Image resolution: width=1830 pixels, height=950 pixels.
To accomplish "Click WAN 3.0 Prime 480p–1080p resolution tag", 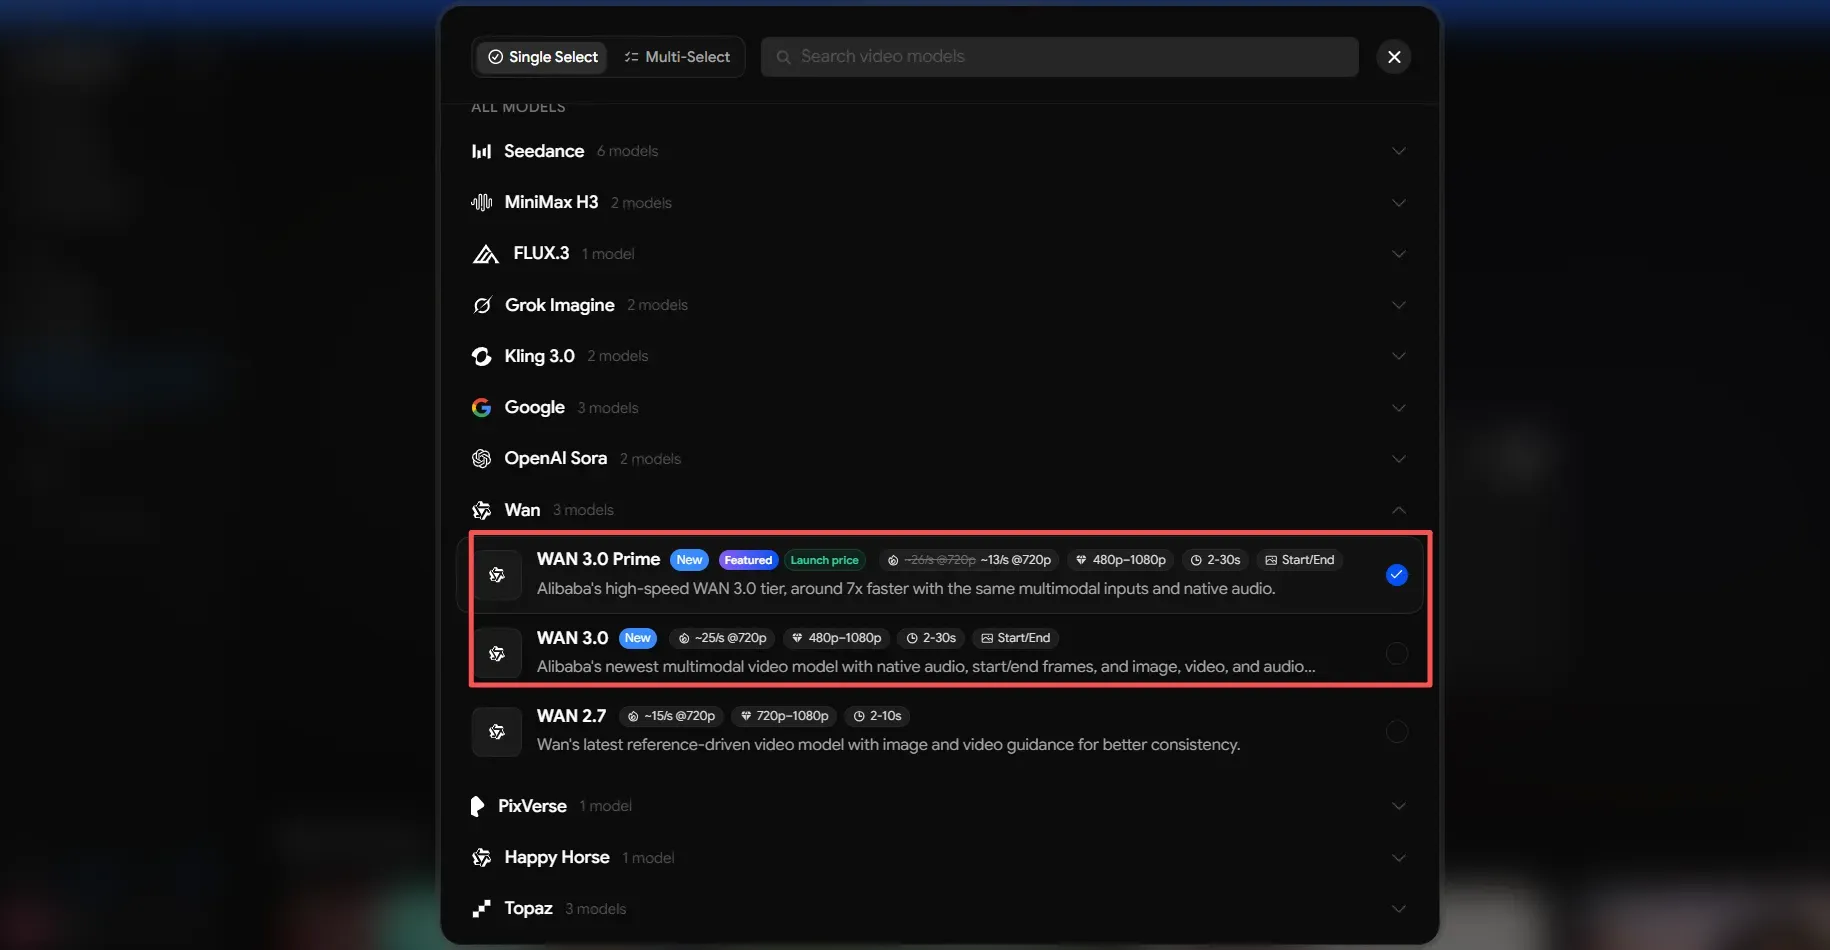I will point(1121,560).
